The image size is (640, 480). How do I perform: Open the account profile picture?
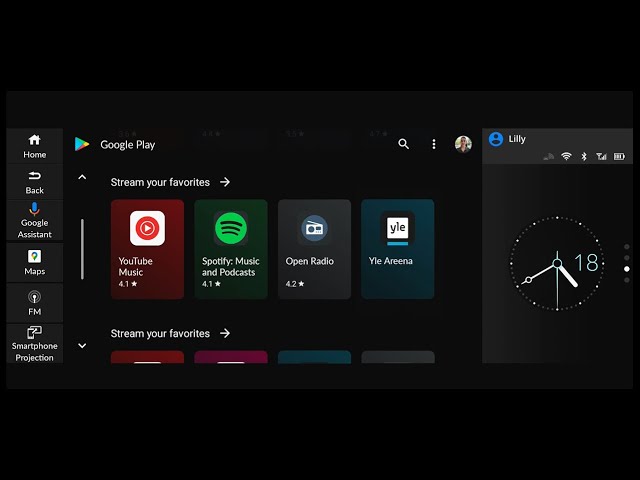[x=463, y=144]
